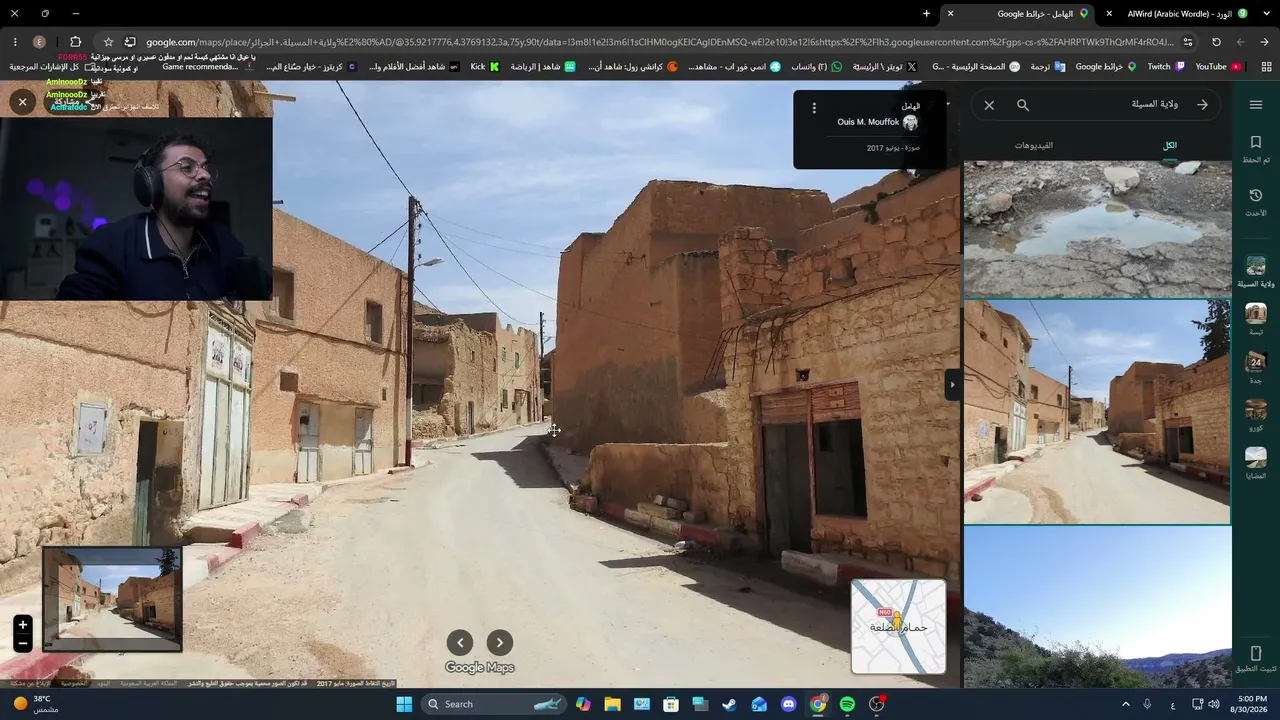Open Spotify from the taskbar
This screenshot has width=1280, height=720.
coord(847,704)
